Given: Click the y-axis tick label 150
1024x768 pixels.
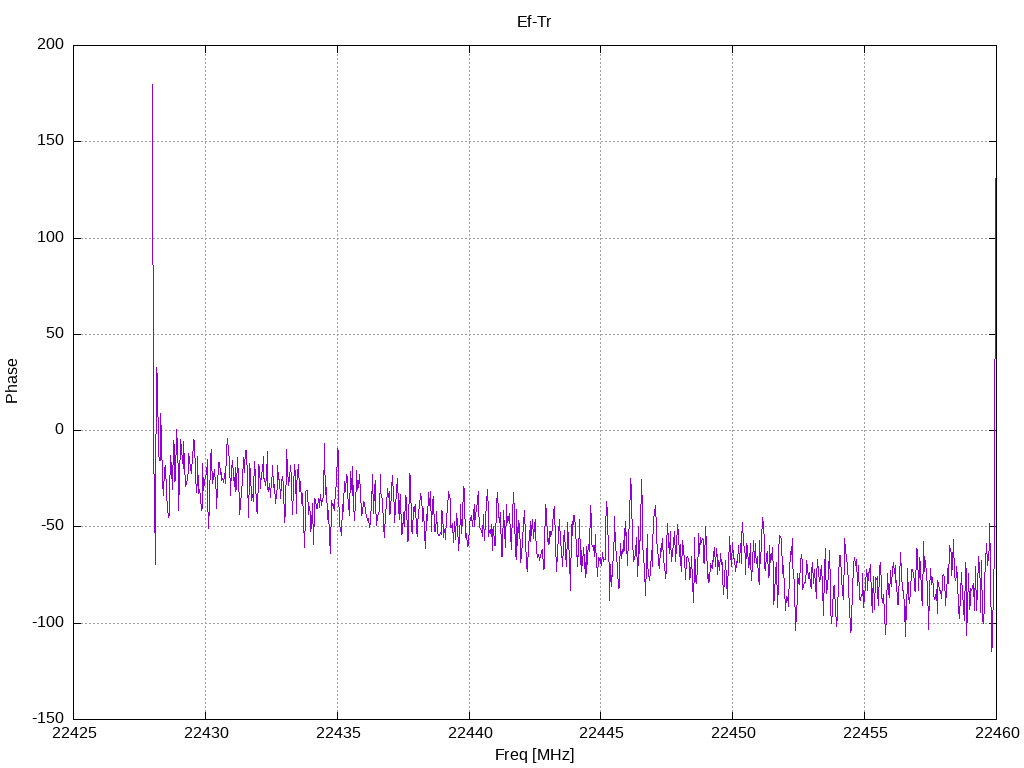Looking at the screenshot, I should [51, 140].
